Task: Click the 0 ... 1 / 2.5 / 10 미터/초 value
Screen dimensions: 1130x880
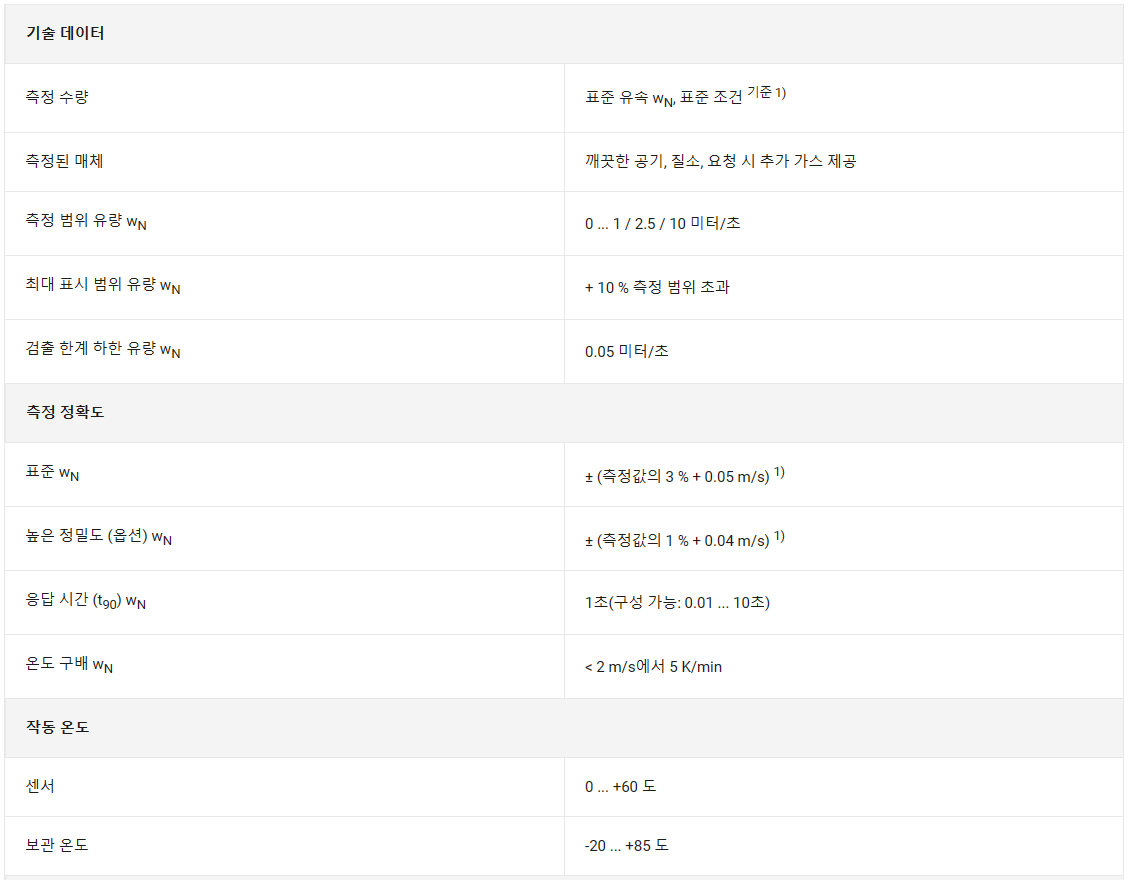Action: [662, 223]
